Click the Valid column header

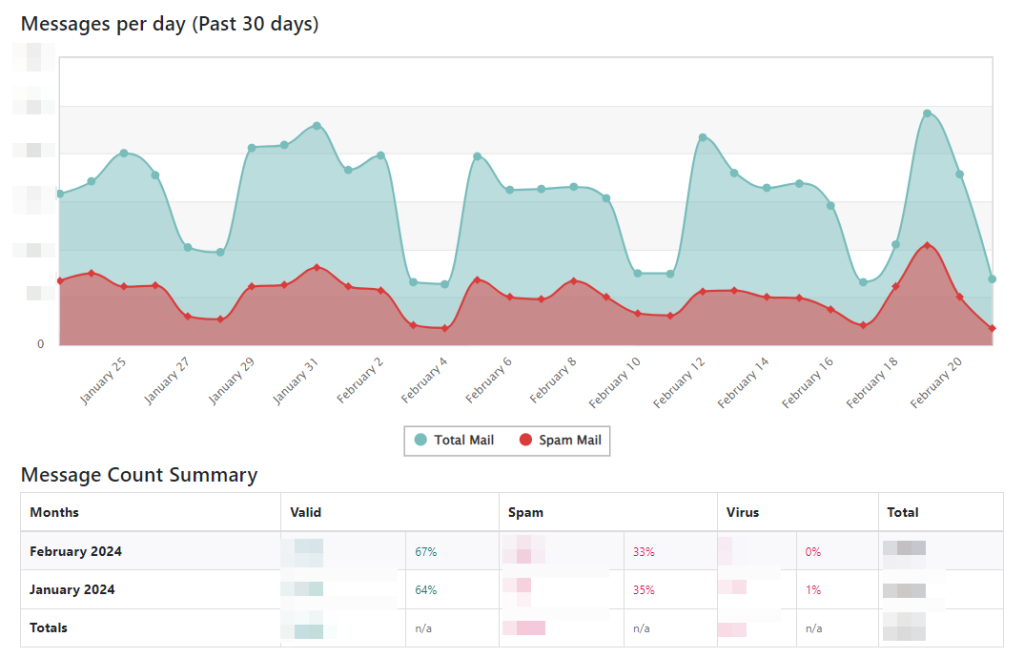tap(305, 512)
